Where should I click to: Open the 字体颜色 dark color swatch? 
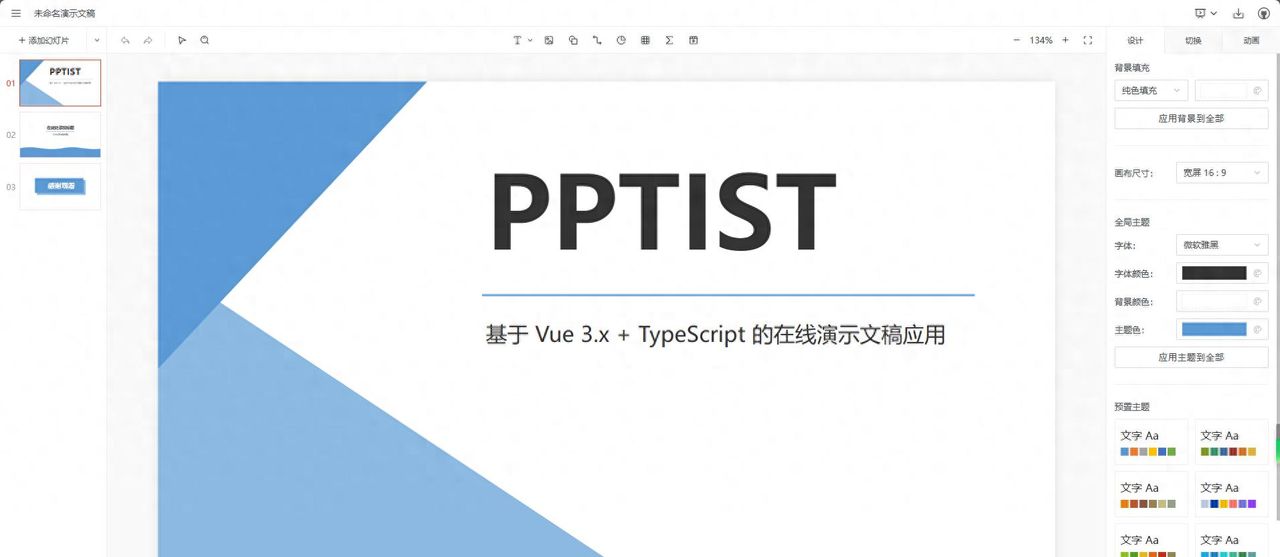1221,273
